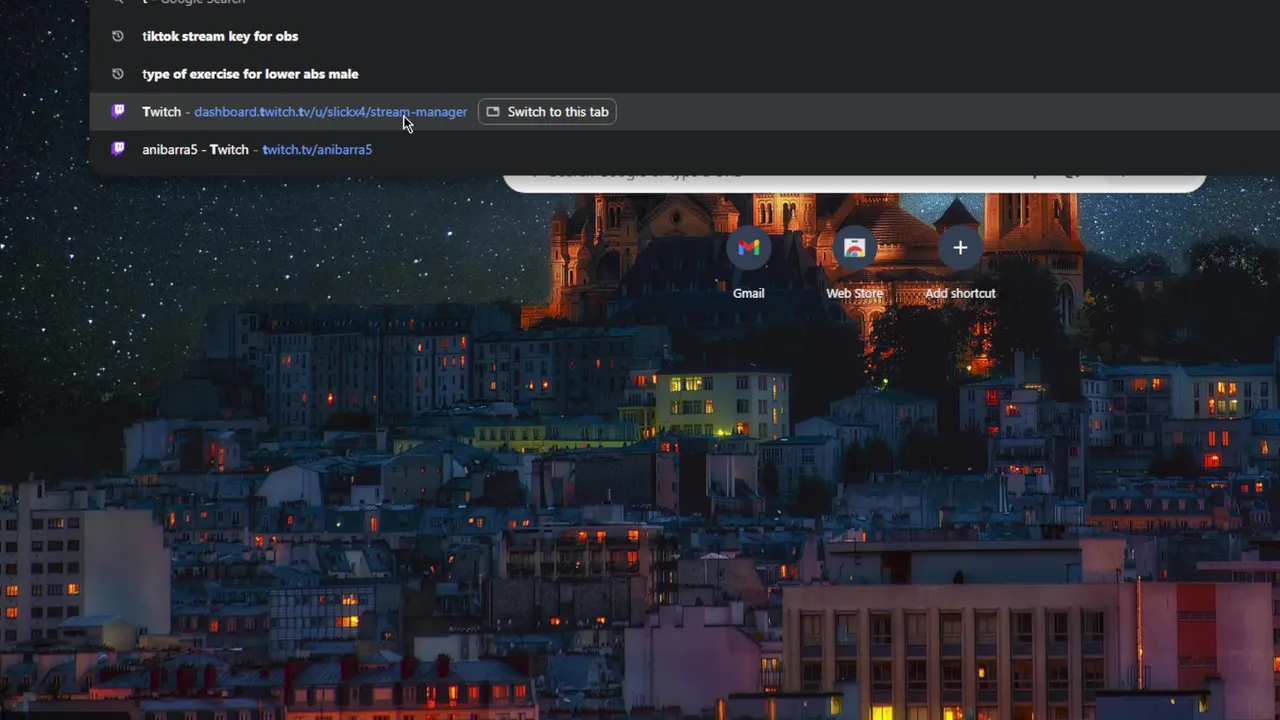Click the Twitch icon beside the anibarra5 suggestion

[x=118, y=149]
